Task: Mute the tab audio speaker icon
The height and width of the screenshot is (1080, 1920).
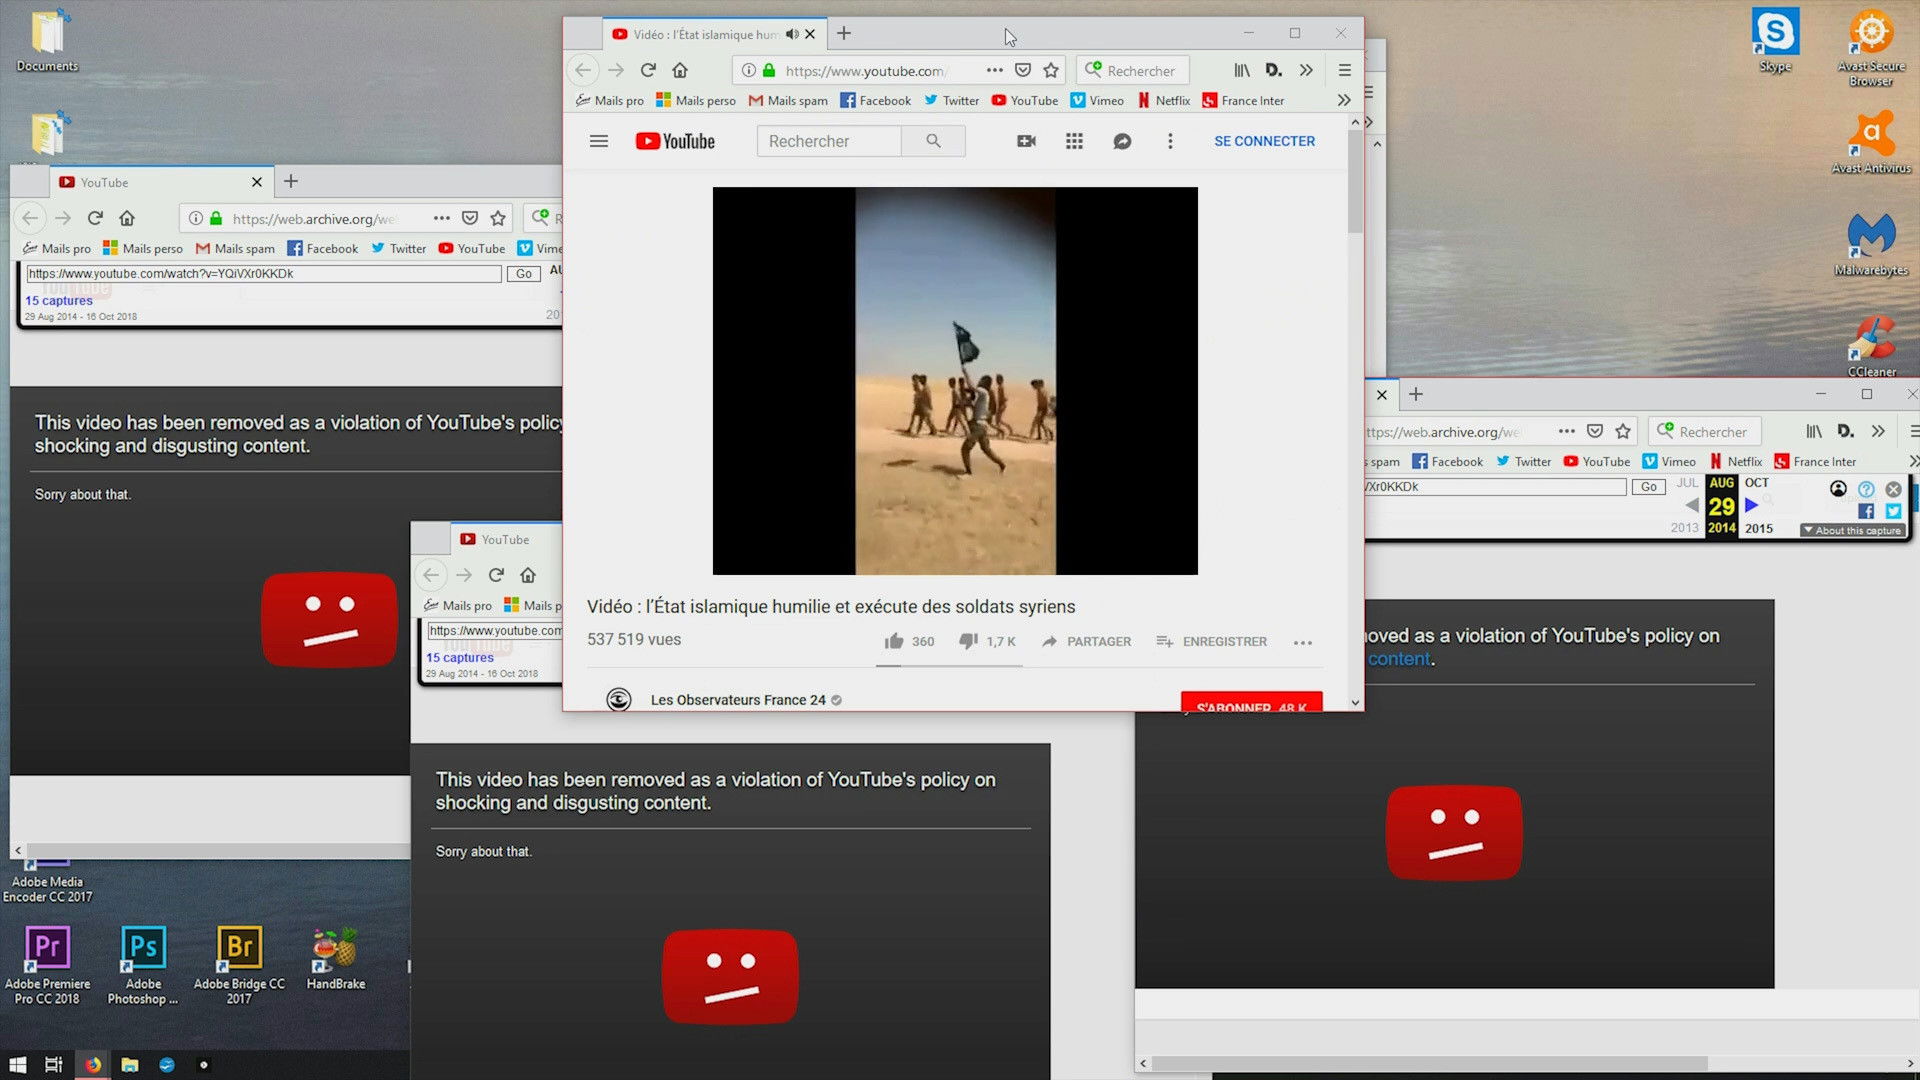Action: 792,34
